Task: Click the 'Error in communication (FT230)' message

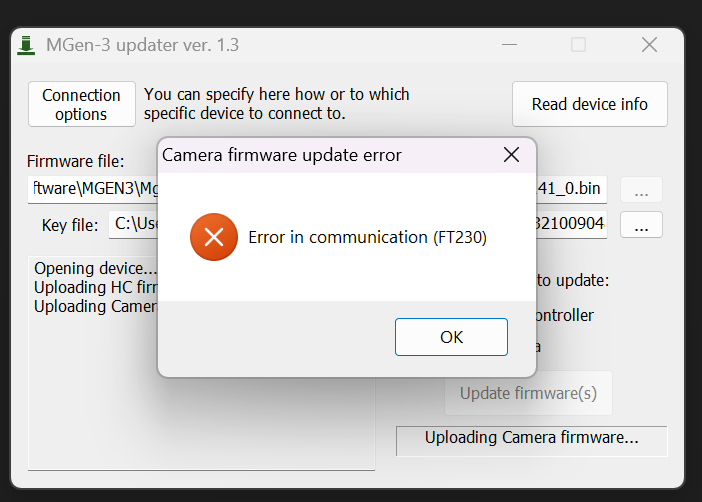Action: [367, 237]
